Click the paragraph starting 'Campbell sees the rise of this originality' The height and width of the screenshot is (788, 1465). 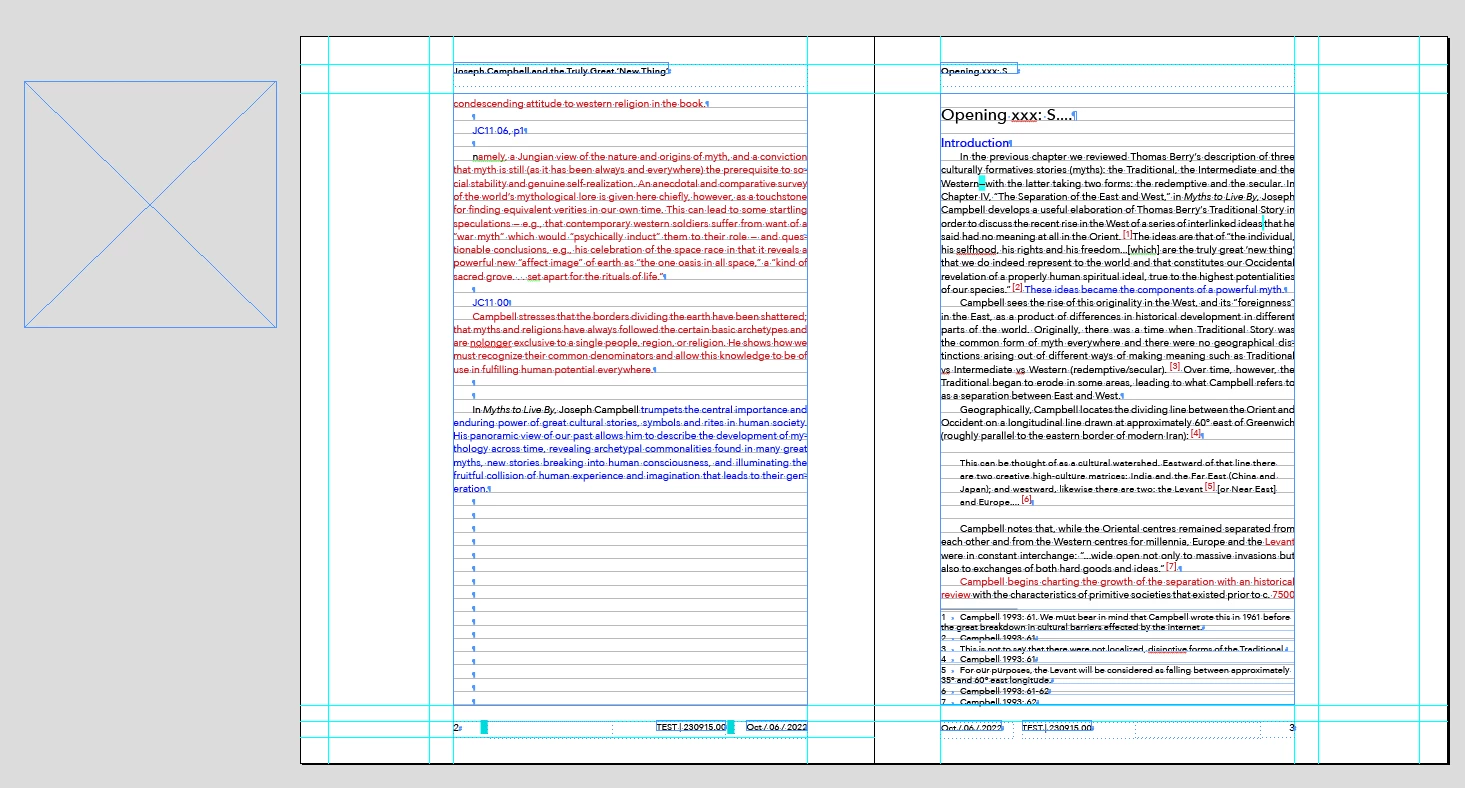tap(1117, 349)
